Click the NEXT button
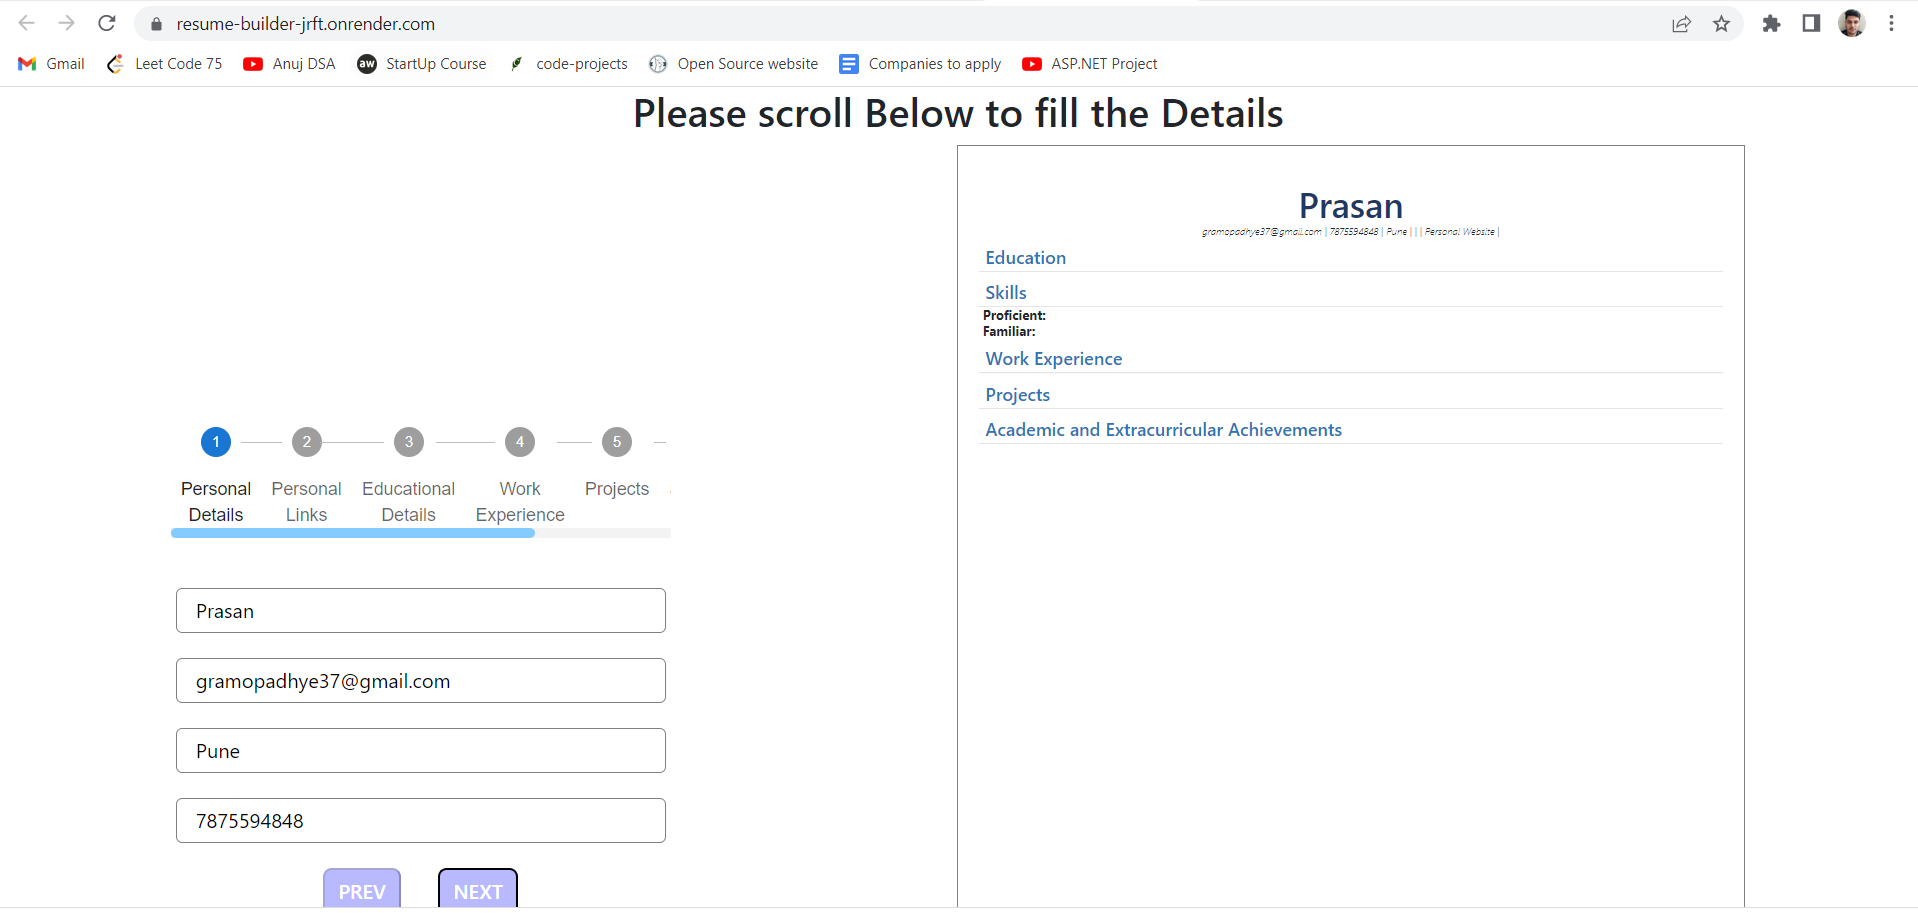Viewport: 1918px width, 913px height. pyautogui.click(x=478, y=890)
